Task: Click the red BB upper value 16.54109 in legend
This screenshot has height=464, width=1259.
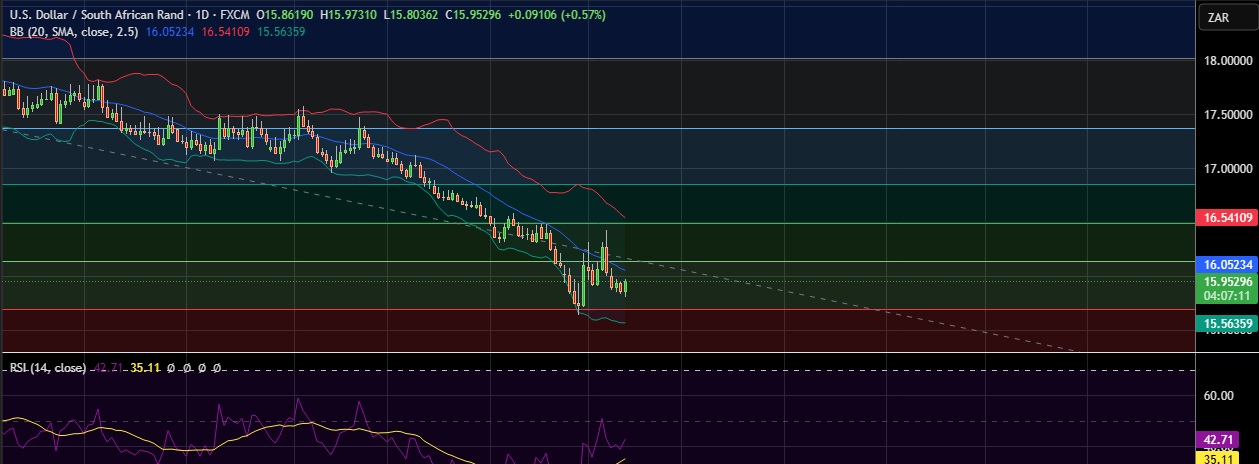Action: (227, 32)
